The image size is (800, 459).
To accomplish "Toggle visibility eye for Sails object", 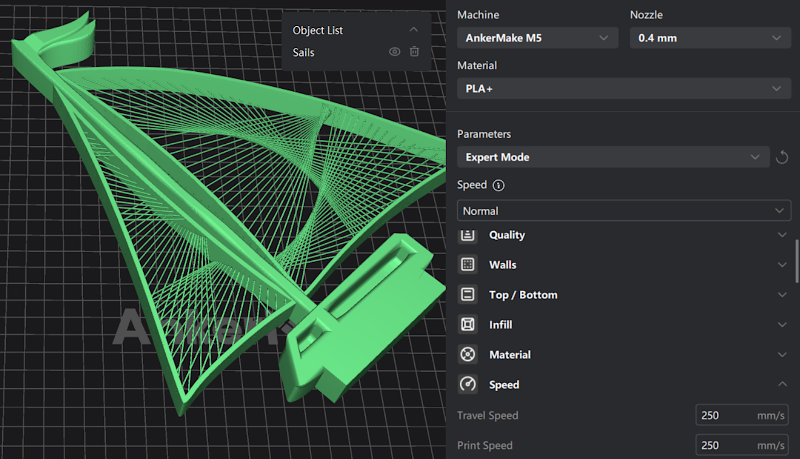I will point(394,52).
